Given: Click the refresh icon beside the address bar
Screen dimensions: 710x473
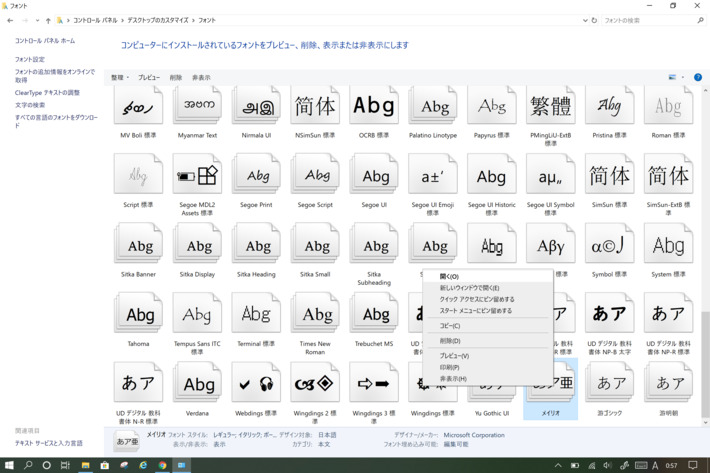Looking at the screenshot, I should [x=594, y=20].
